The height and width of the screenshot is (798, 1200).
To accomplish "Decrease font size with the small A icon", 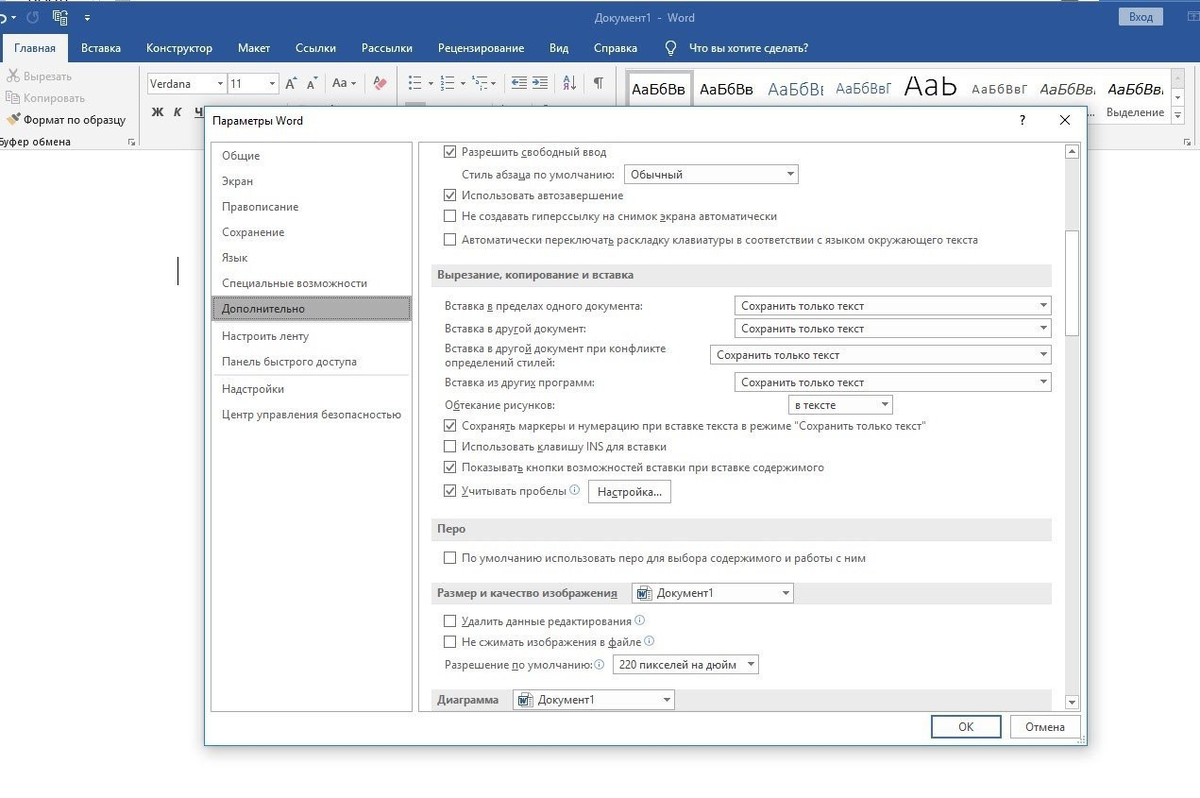I will click(x=313, y=84).
